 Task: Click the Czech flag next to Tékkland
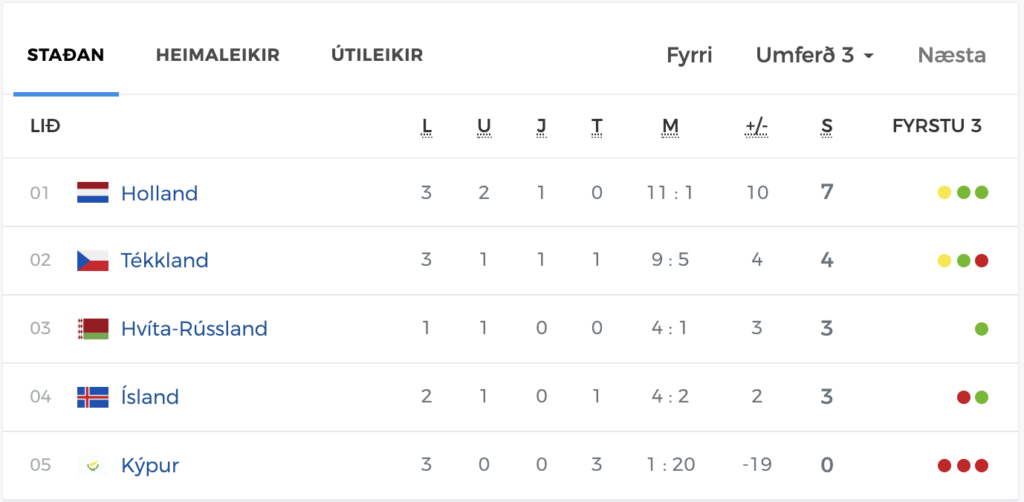point(93,260)
